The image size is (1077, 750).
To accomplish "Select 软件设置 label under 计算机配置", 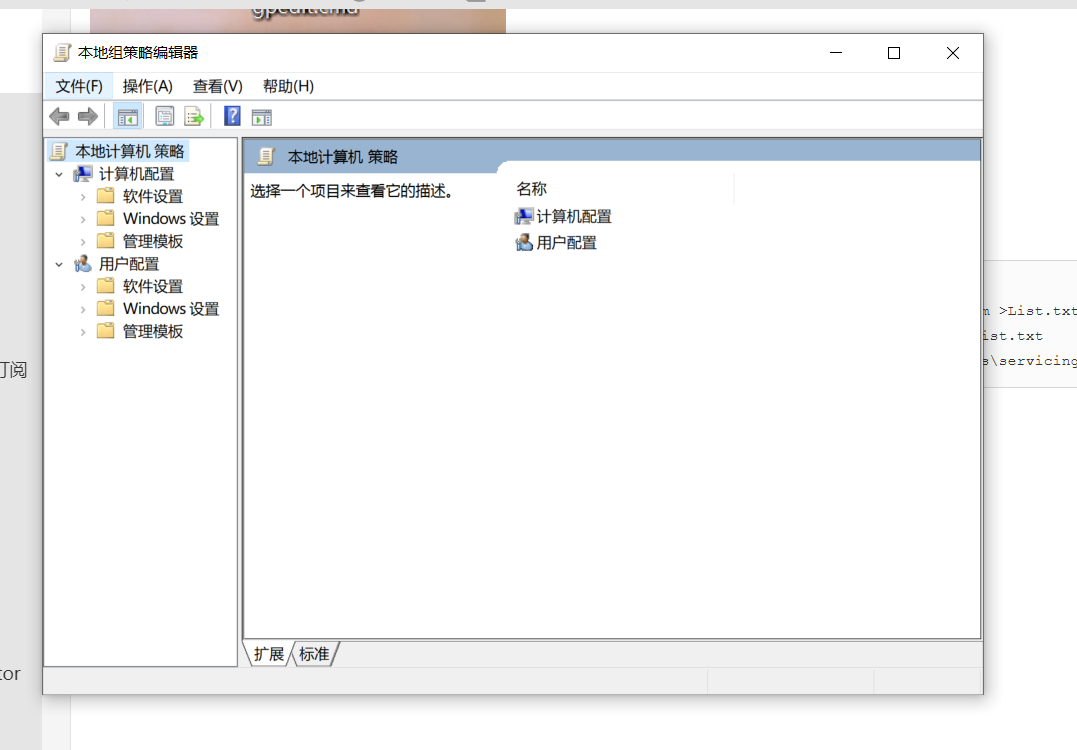I will point(153,196).
